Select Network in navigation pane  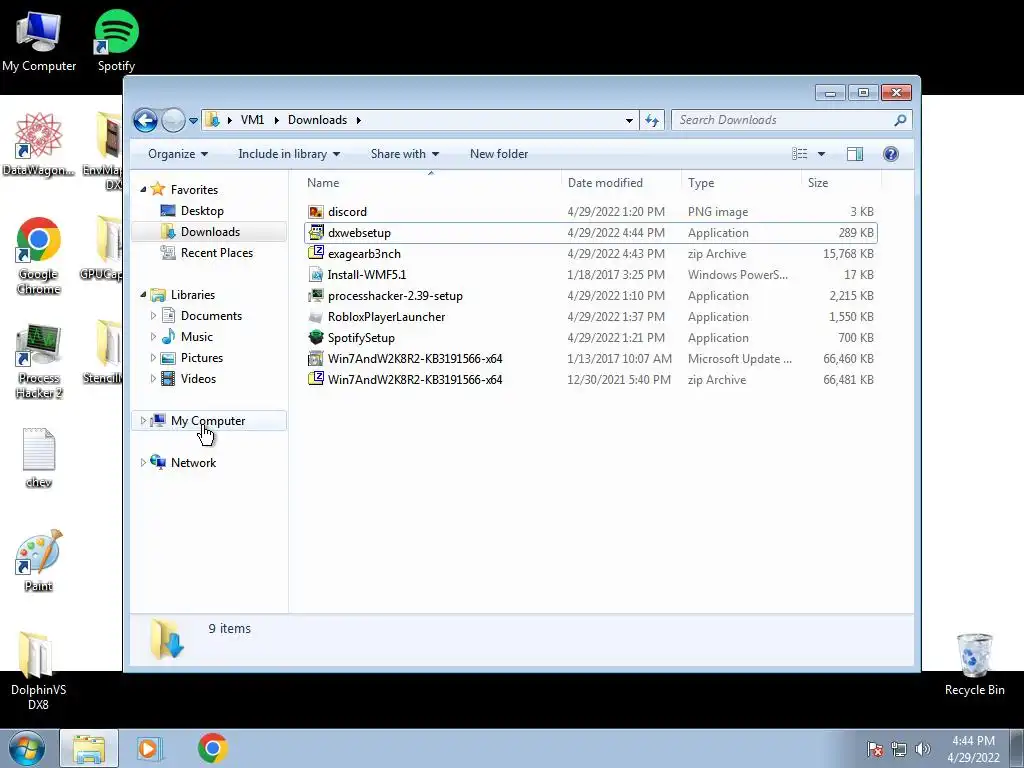(x=193, y=463)
